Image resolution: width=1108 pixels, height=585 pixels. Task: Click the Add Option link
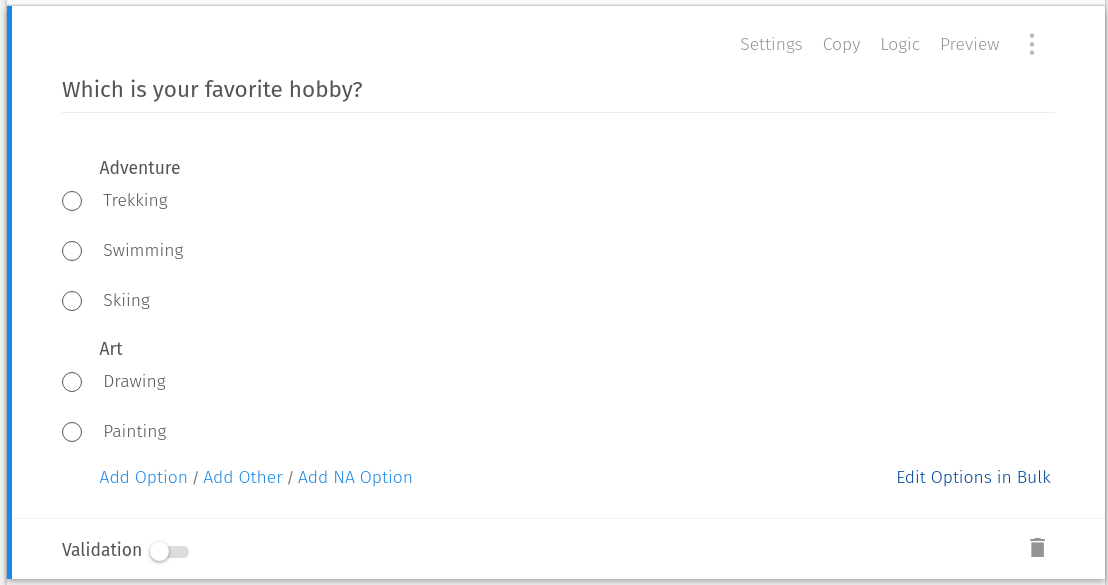(x=143, y=477)
